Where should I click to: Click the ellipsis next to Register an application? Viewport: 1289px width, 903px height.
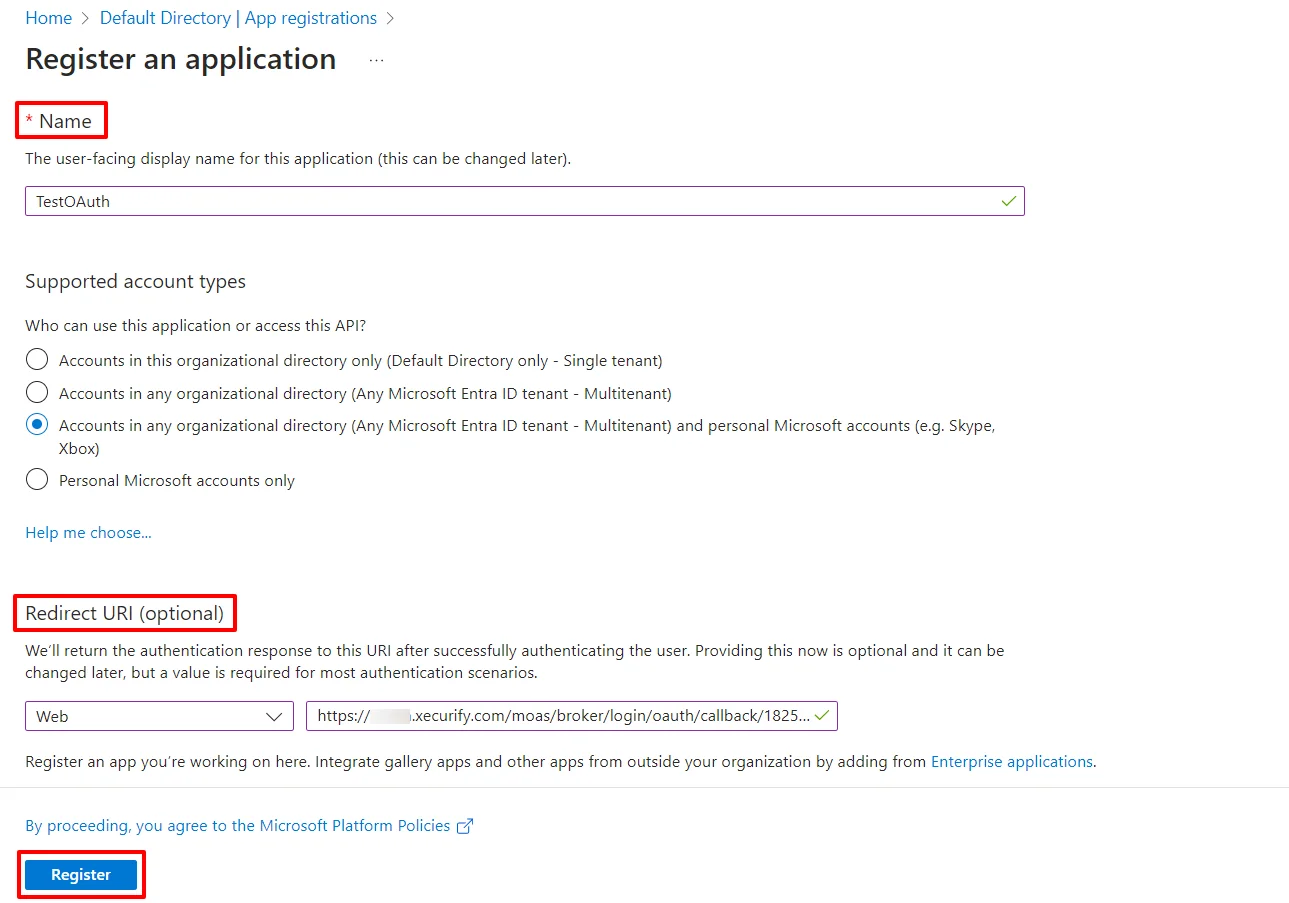(376, 61)
